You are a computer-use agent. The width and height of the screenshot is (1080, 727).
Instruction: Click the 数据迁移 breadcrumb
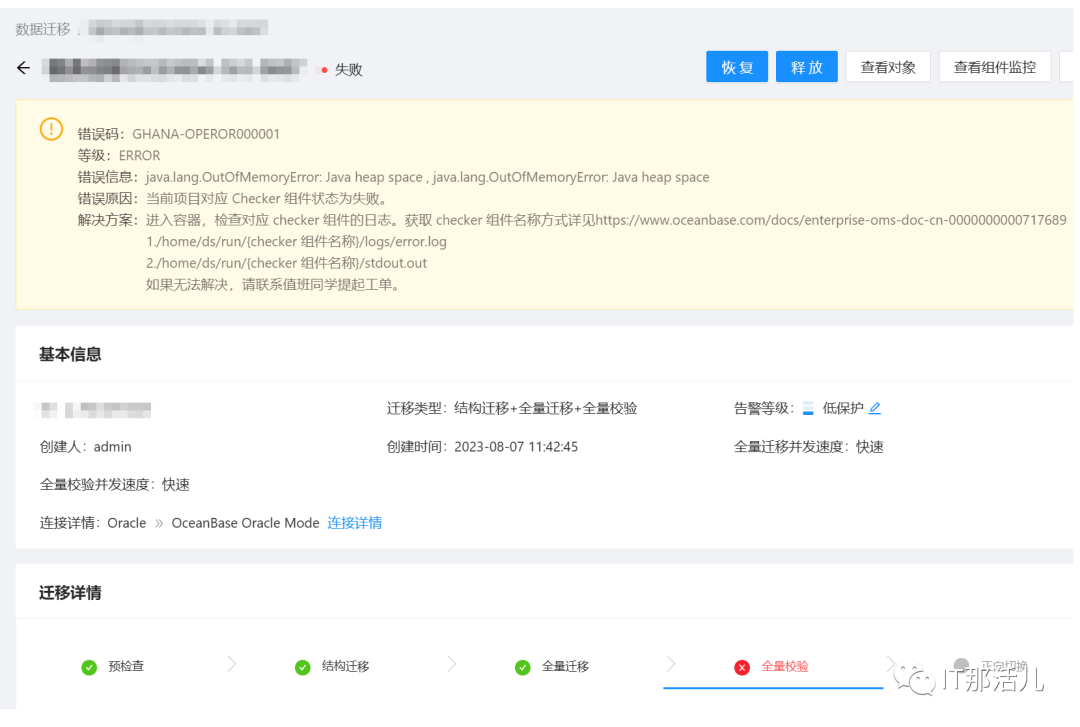point(43,29)
